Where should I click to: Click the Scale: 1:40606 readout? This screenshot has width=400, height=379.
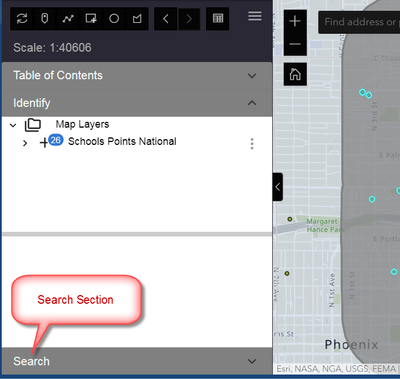pyautogui.click(x=52, y=48)
